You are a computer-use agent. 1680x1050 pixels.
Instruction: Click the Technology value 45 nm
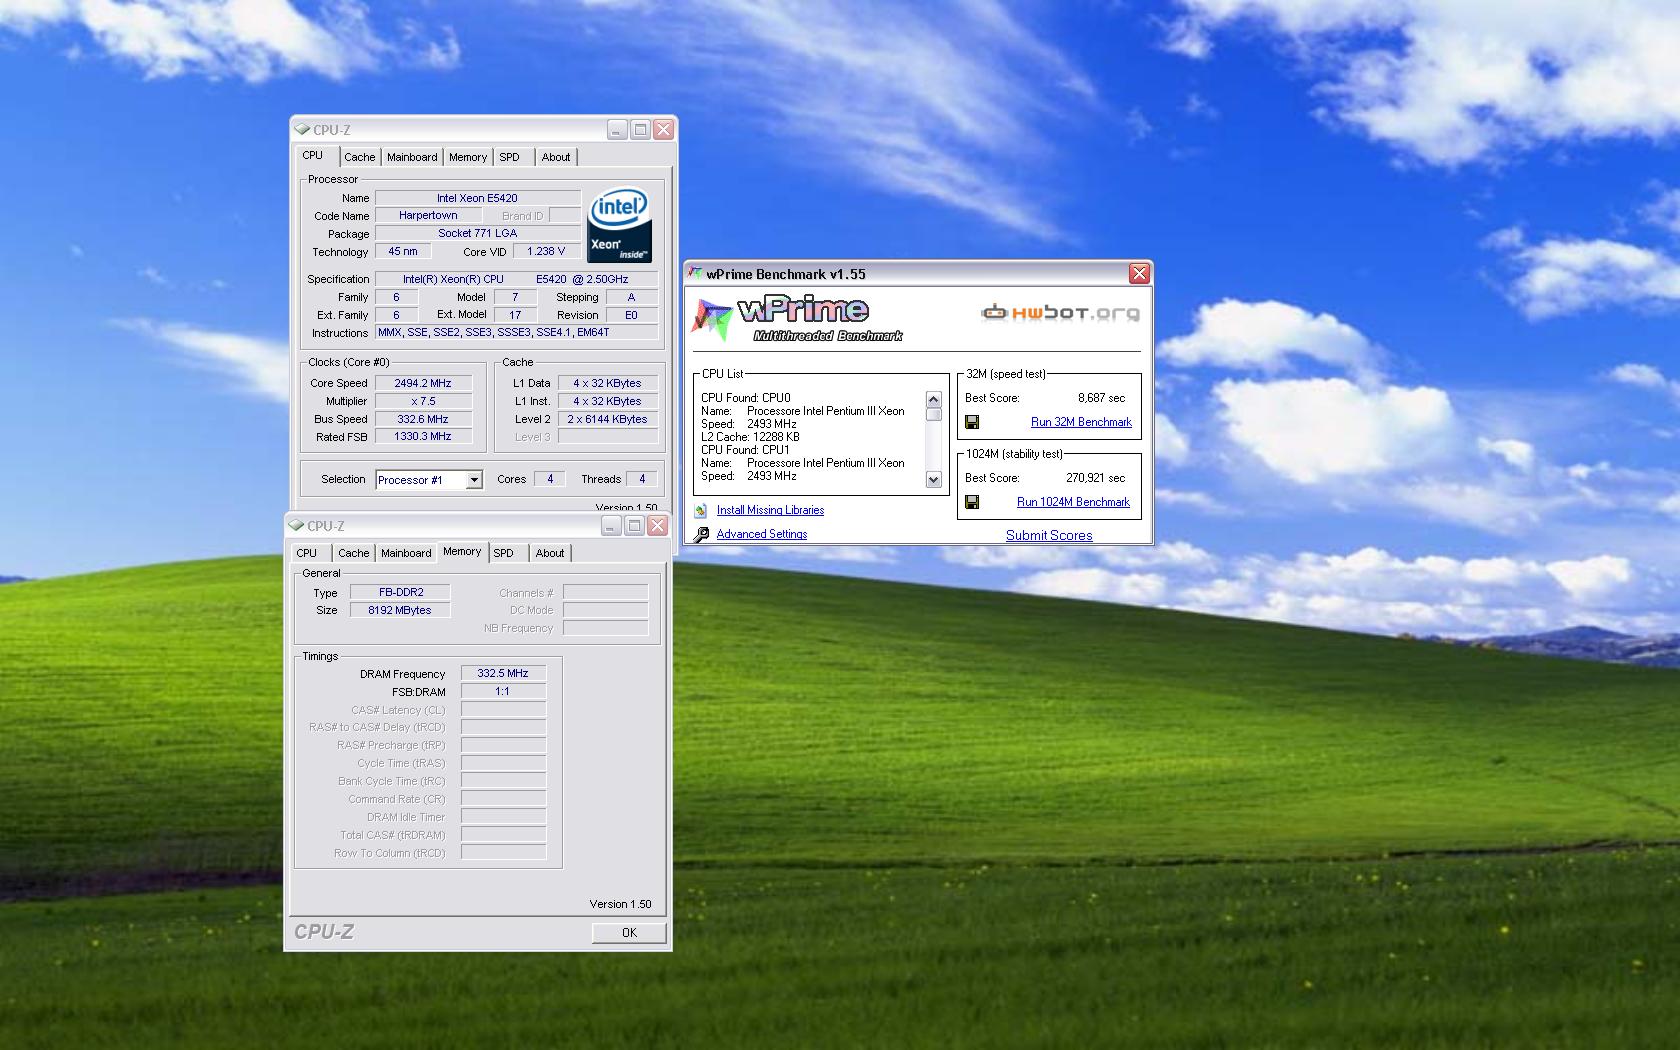pyautogui.click(x=403, y=251)
